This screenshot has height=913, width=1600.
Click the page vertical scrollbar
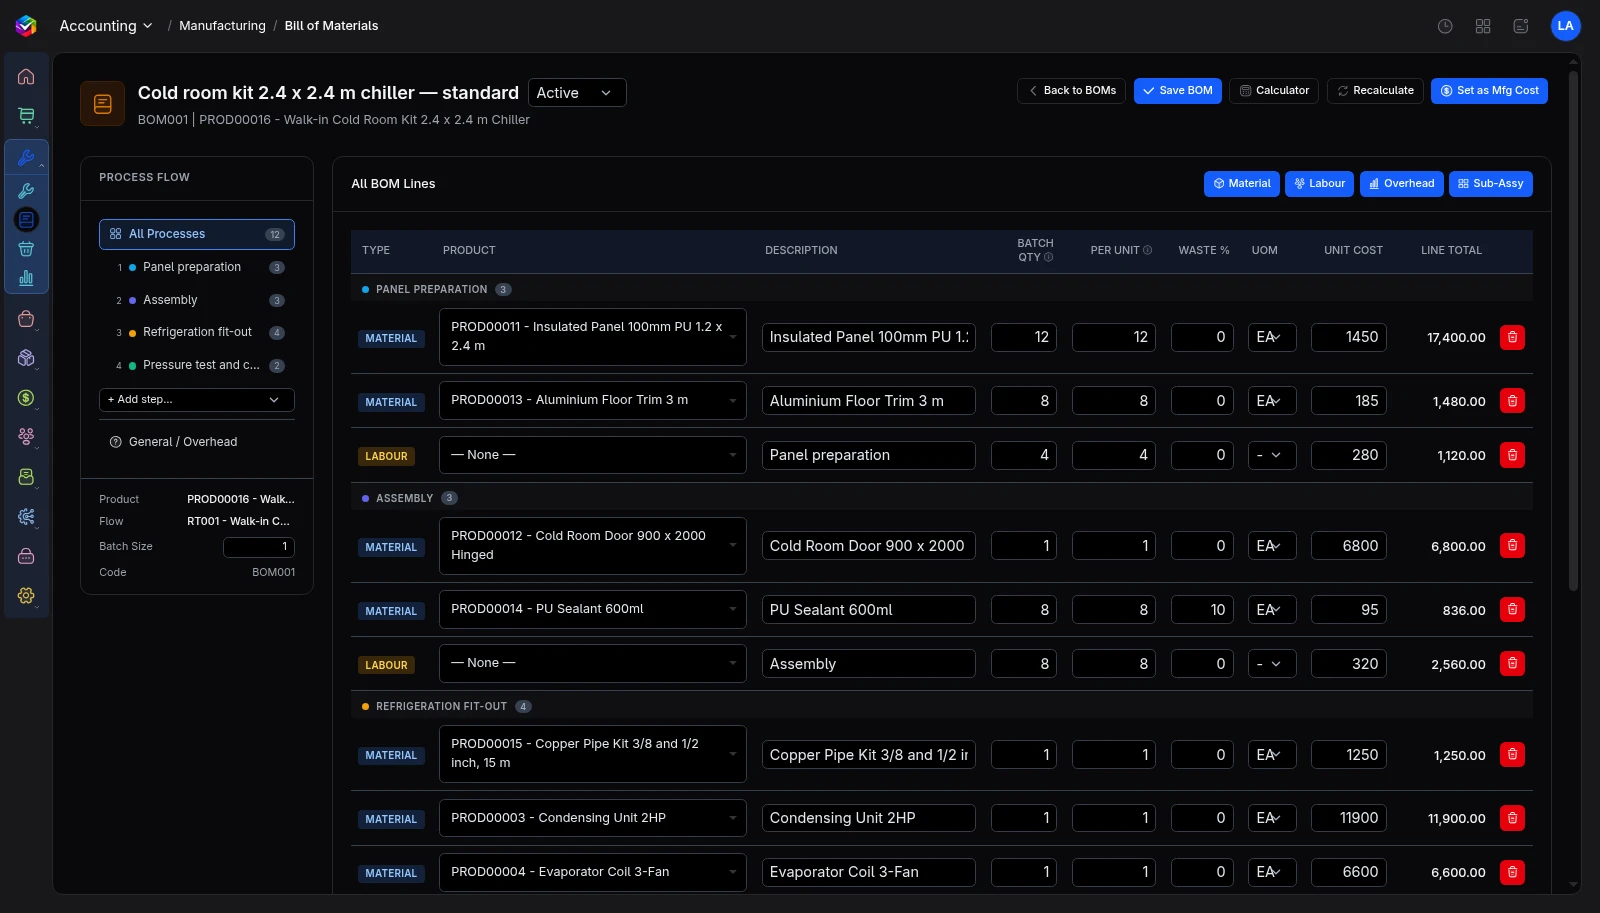(1574, 330)
